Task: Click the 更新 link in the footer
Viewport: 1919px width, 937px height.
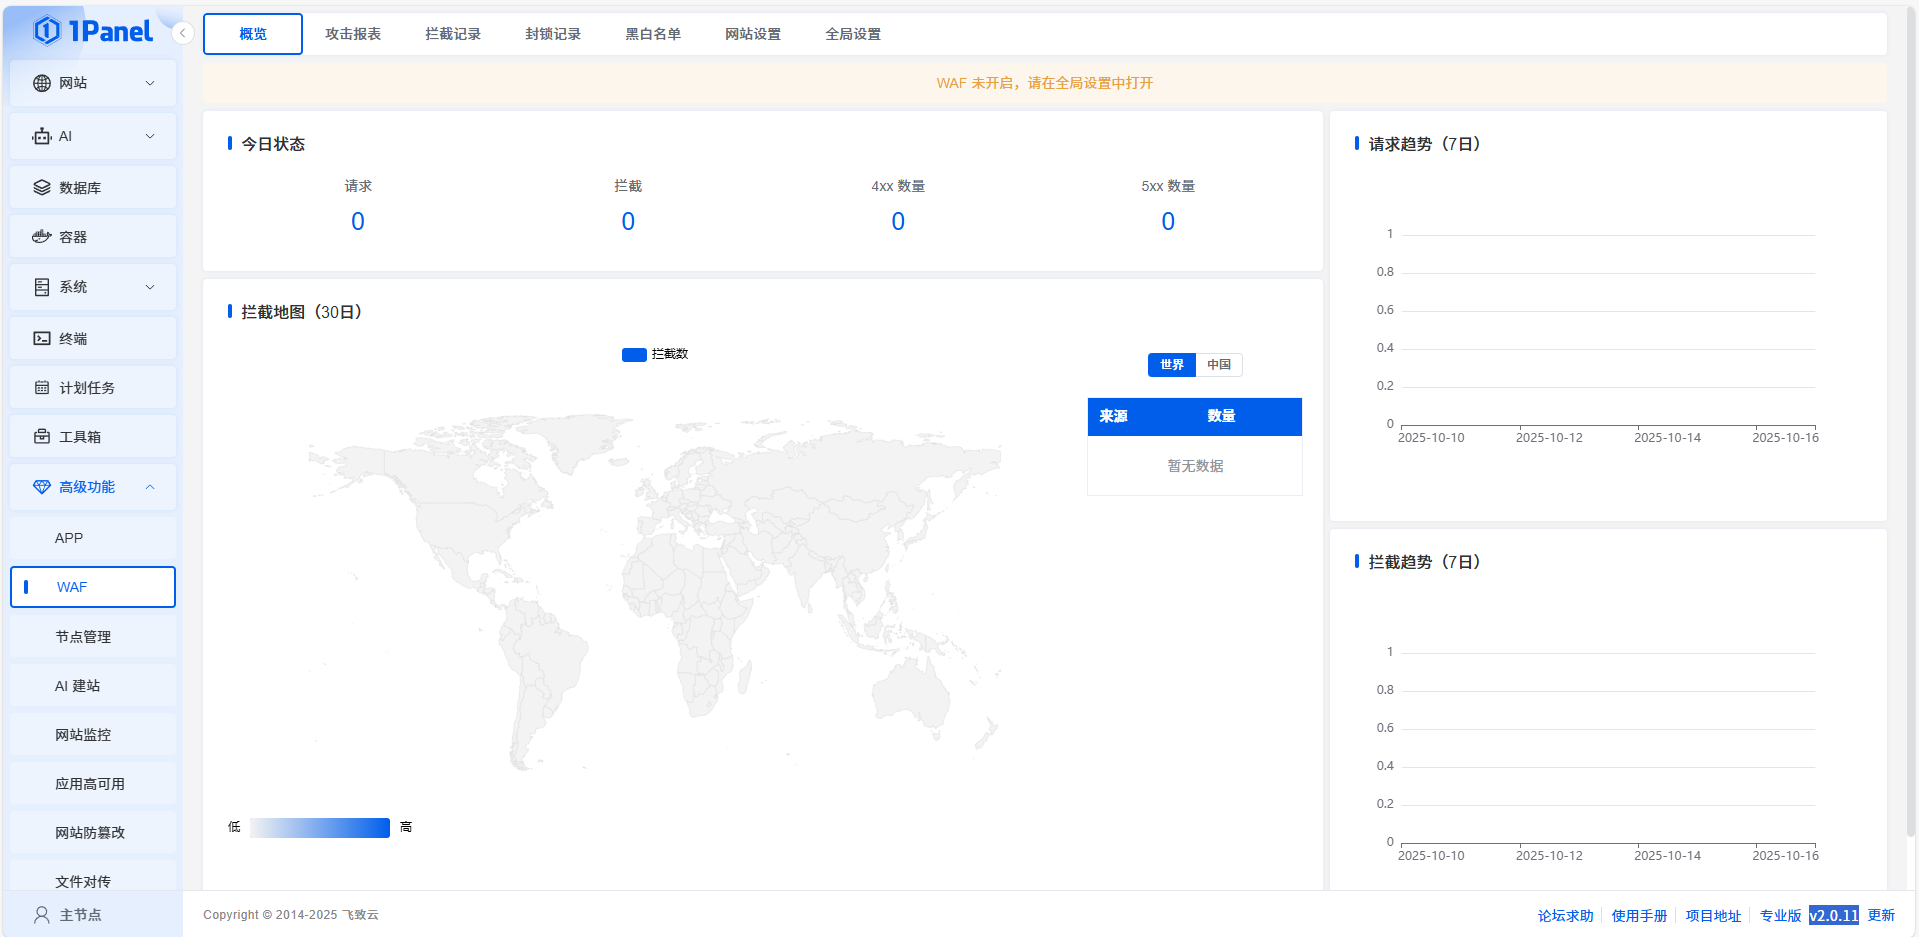Action: click(1881, 915)
